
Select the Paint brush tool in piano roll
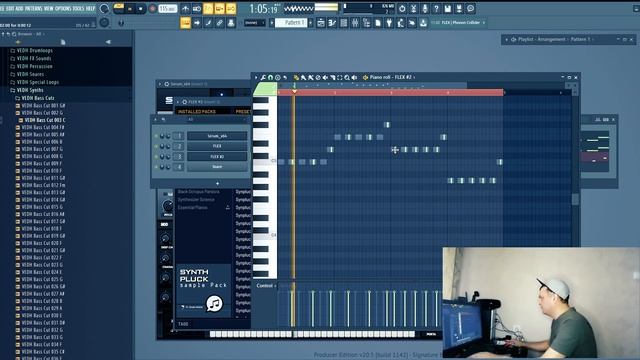point(303,77)
